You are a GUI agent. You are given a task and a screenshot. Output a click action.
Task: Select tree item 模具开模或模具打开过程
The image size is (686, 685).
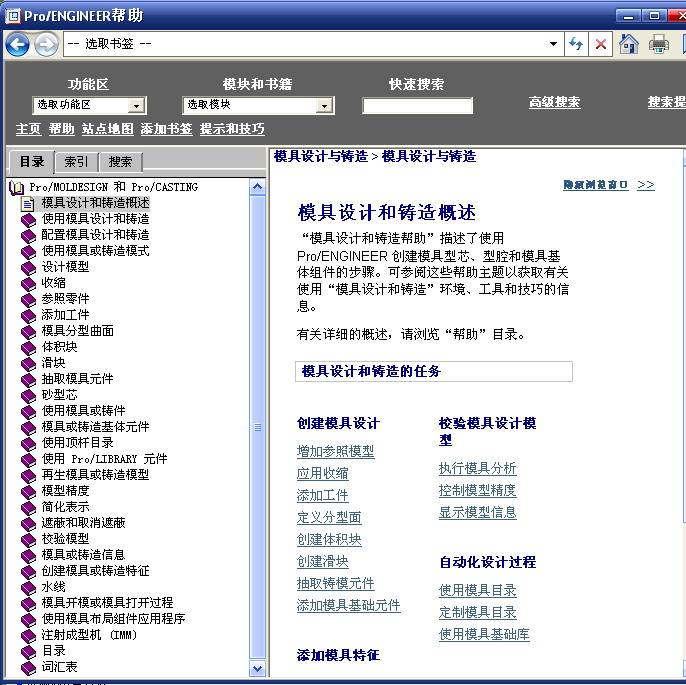[107, 603]
